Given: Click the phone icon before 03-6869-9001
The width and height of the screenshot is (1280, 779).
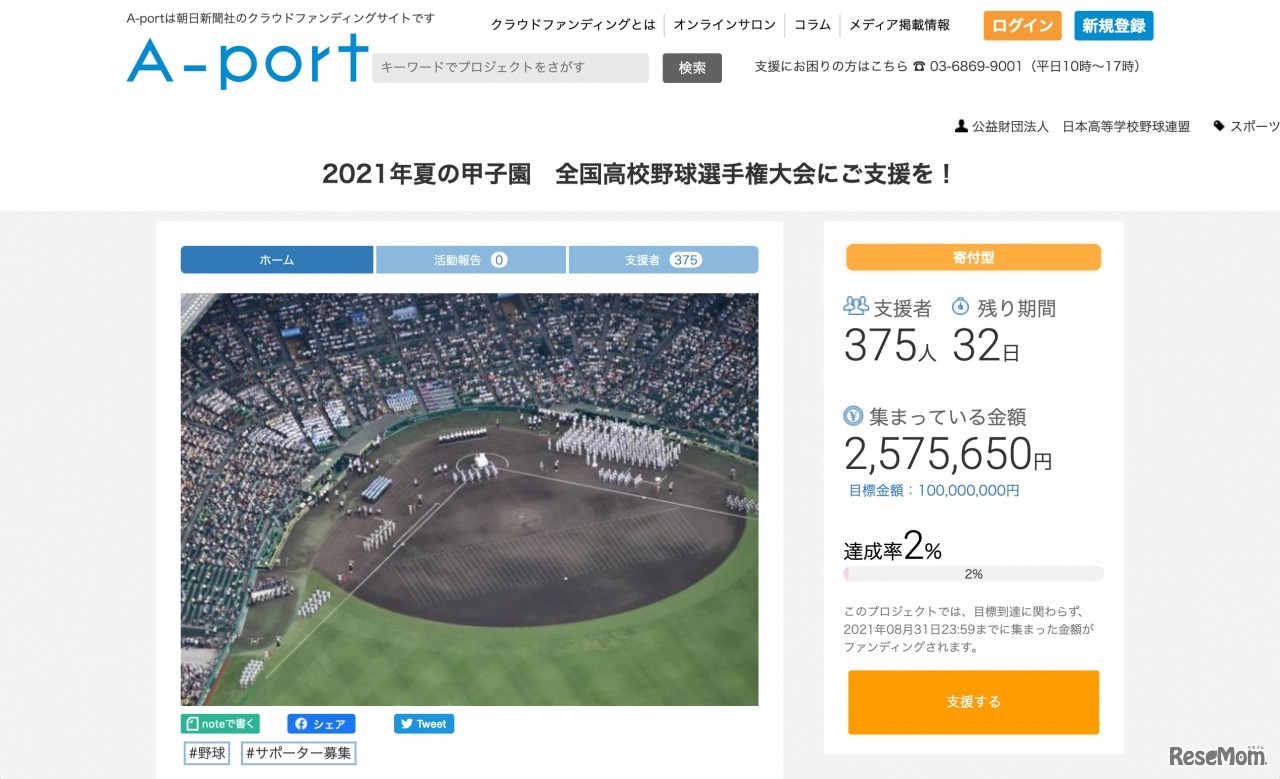Looking at the screenshot, I should click(x=919, y=66).
